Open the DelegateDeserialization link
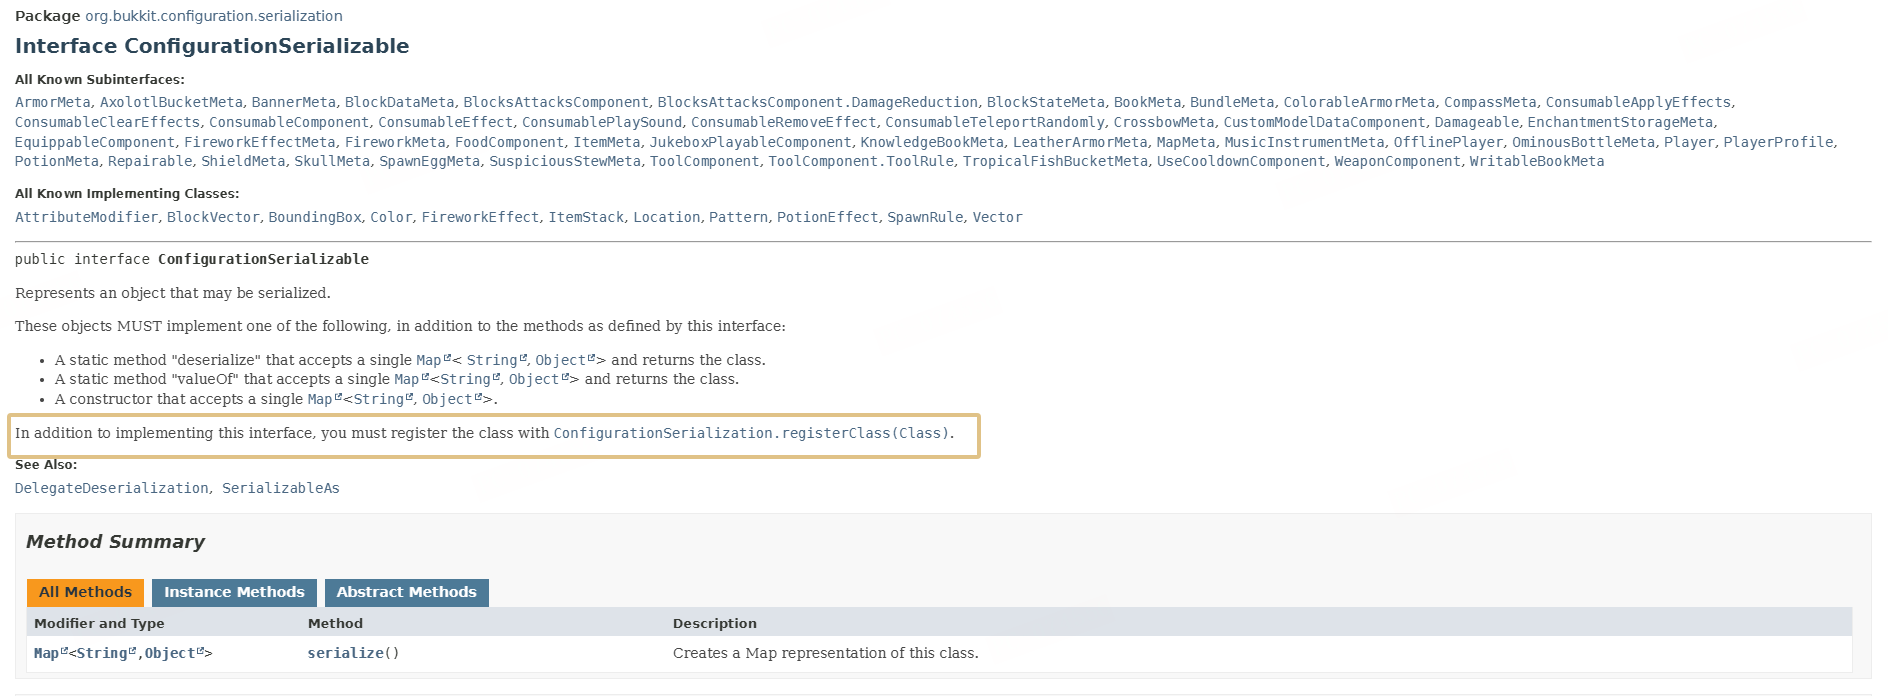The width and height of the screenshot is (1888, 696). point(111,488)
